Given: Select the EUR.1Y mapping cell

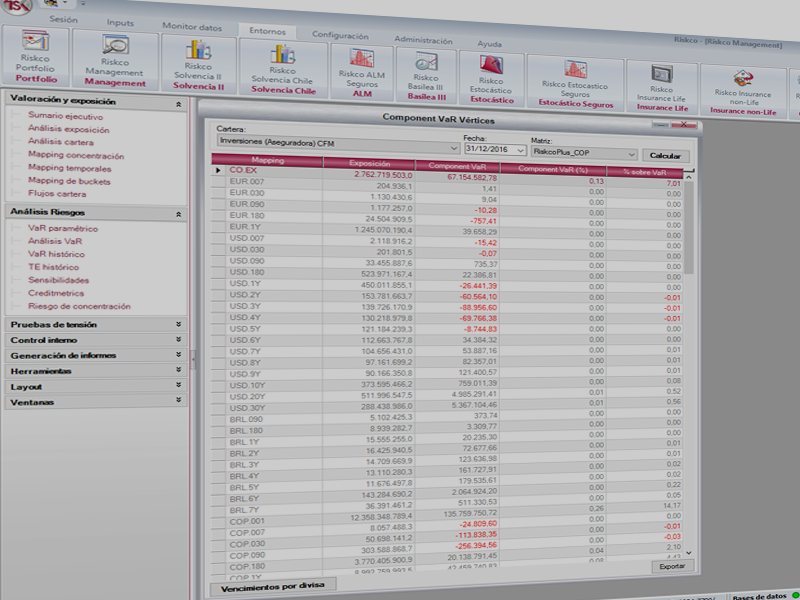Looking at the screenshot, I should point(274,227).
